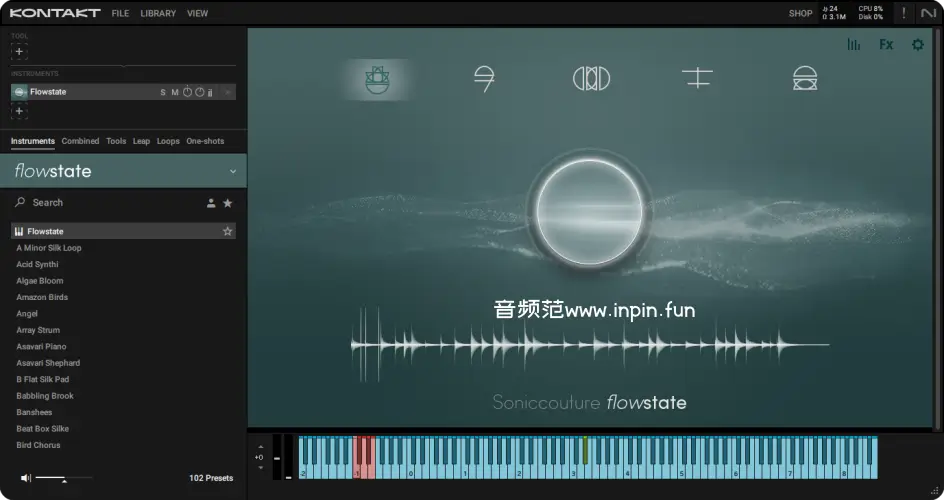Open the fourth page icon with the crossed lines

697,78
